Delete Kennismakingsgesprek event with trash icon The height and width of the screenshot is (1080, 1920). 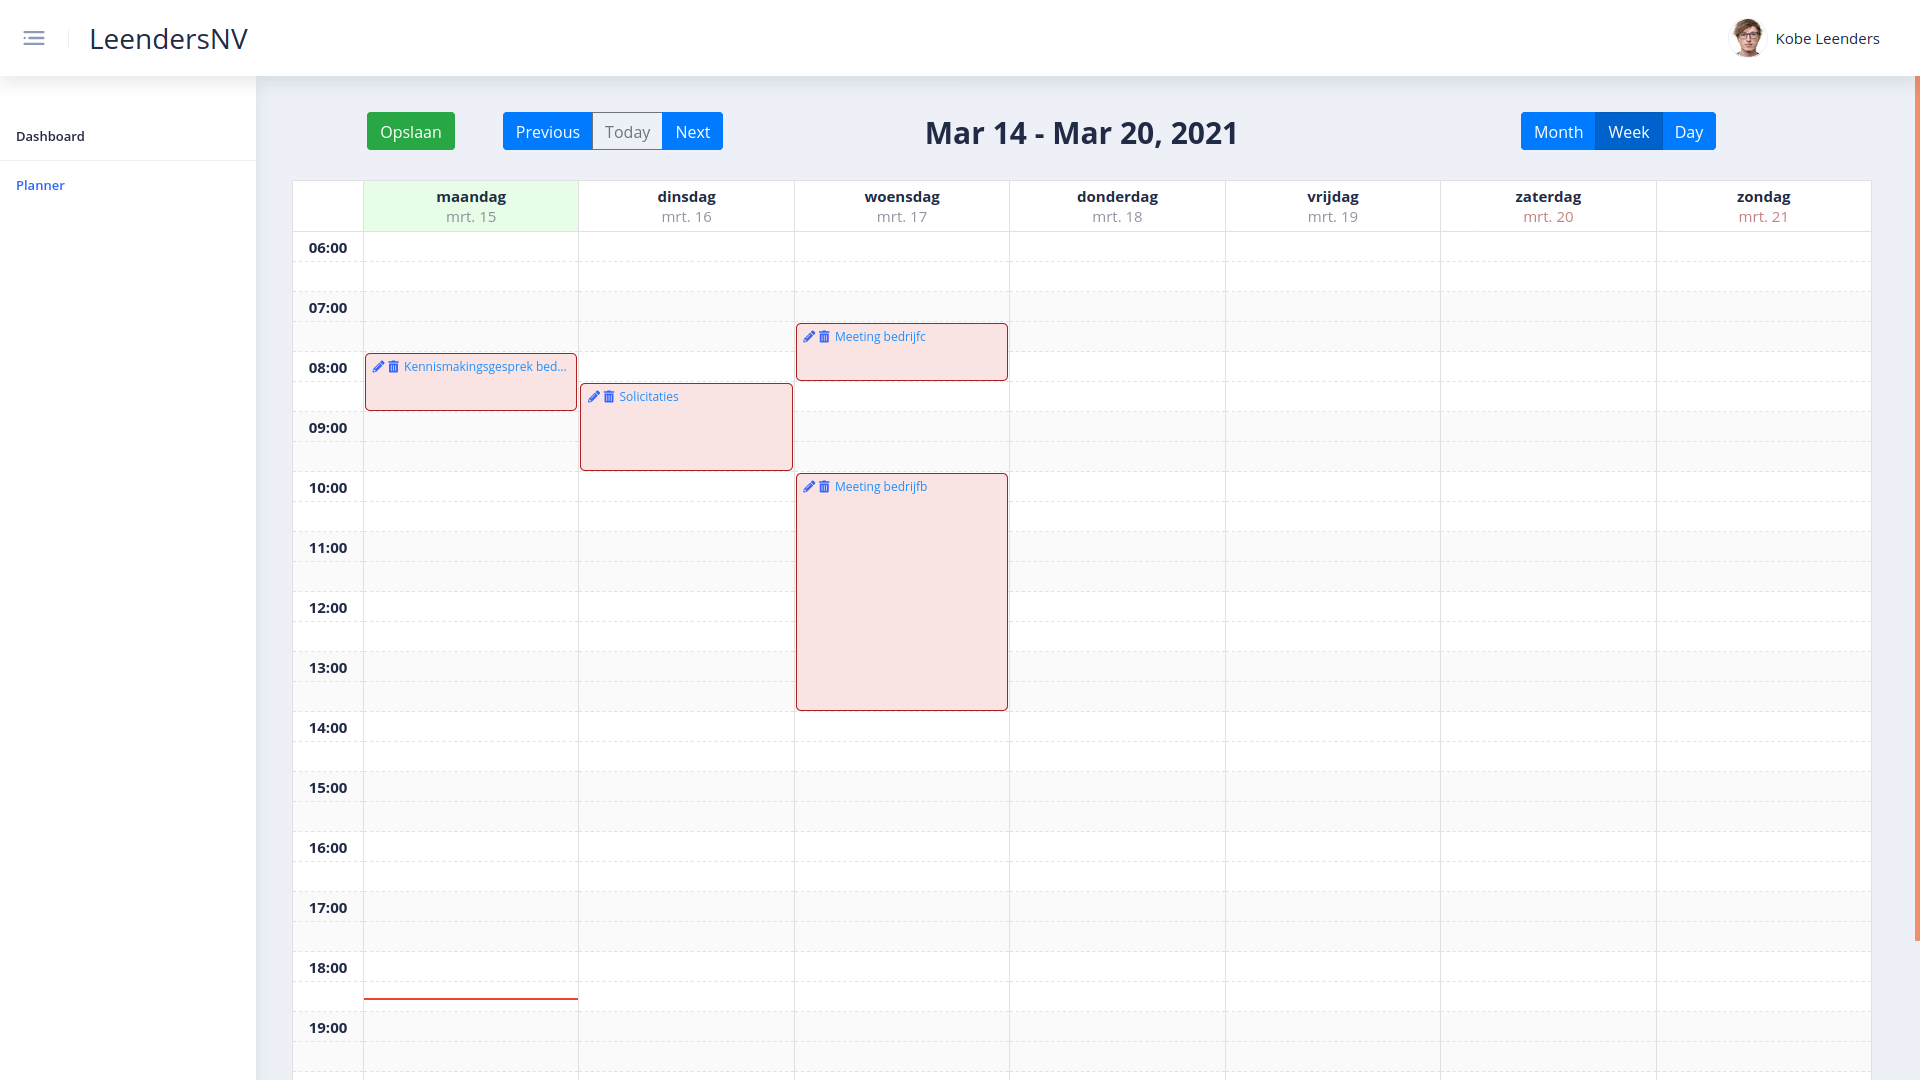[394, 367]
